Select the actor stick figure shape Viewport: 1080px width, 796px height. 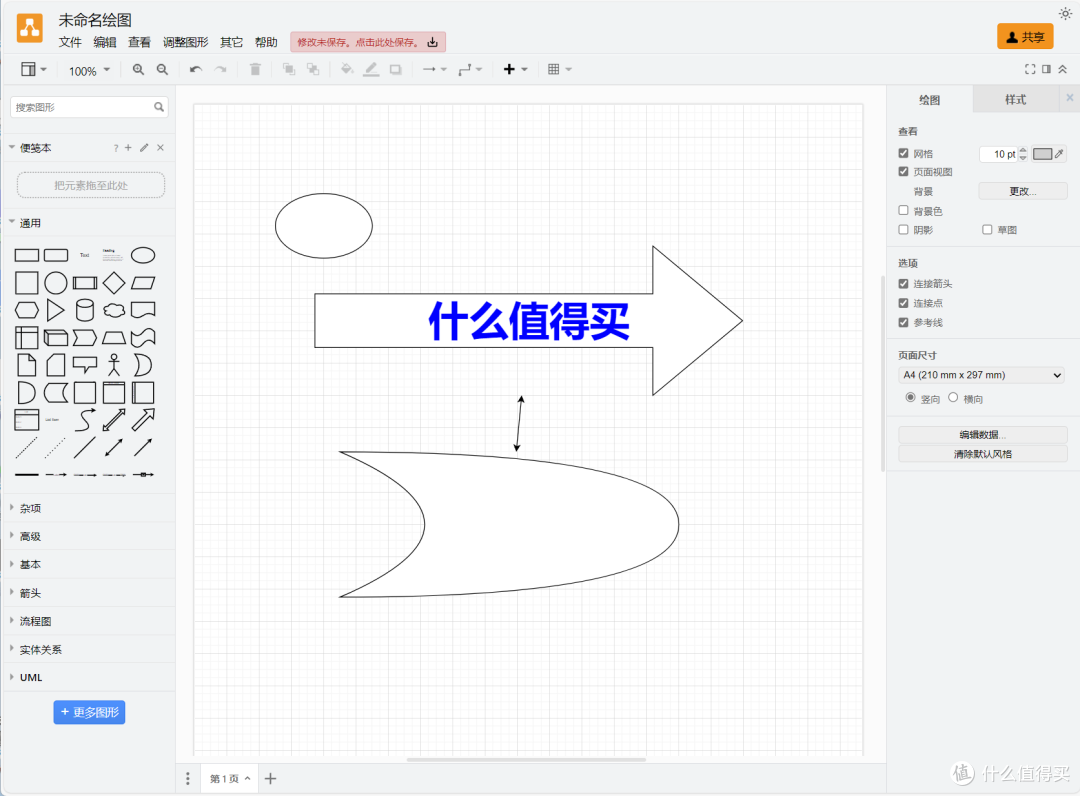(x=114, y=365)
